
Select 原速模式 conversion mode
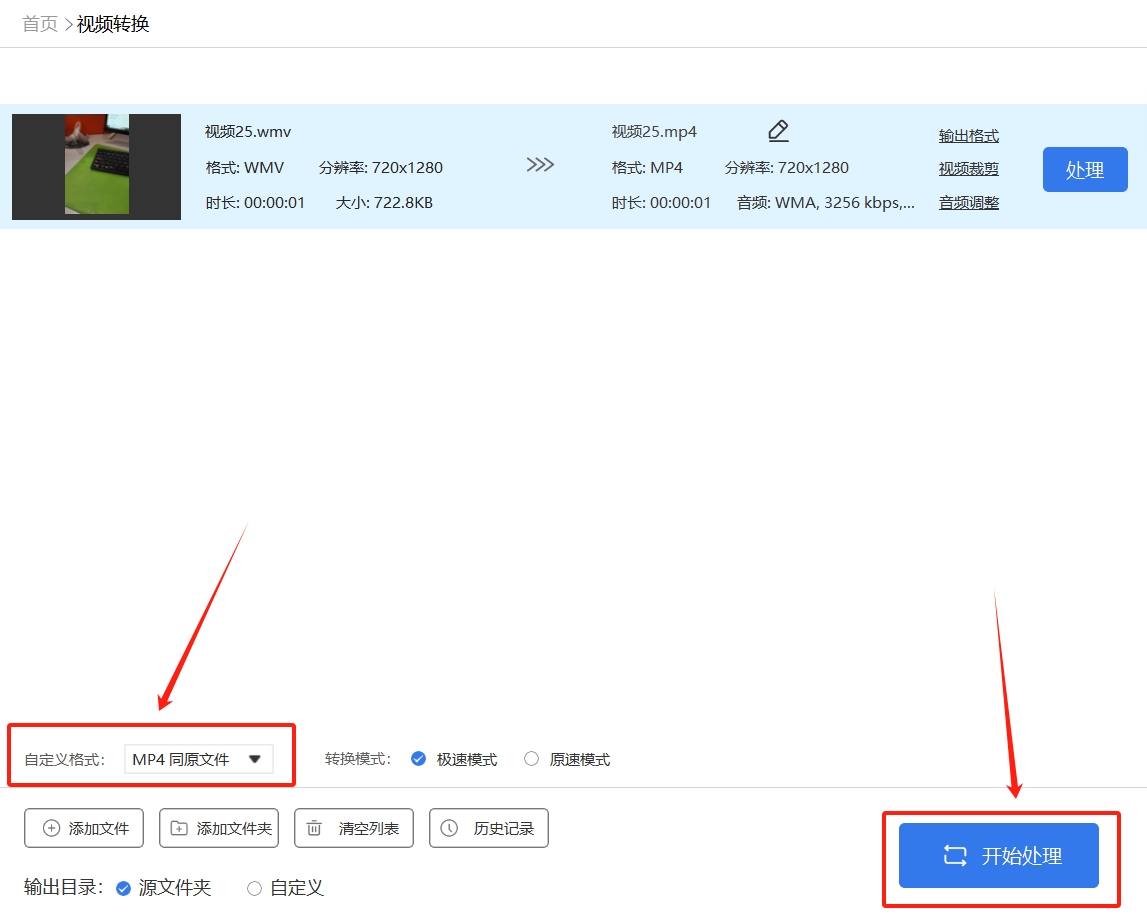532,759
